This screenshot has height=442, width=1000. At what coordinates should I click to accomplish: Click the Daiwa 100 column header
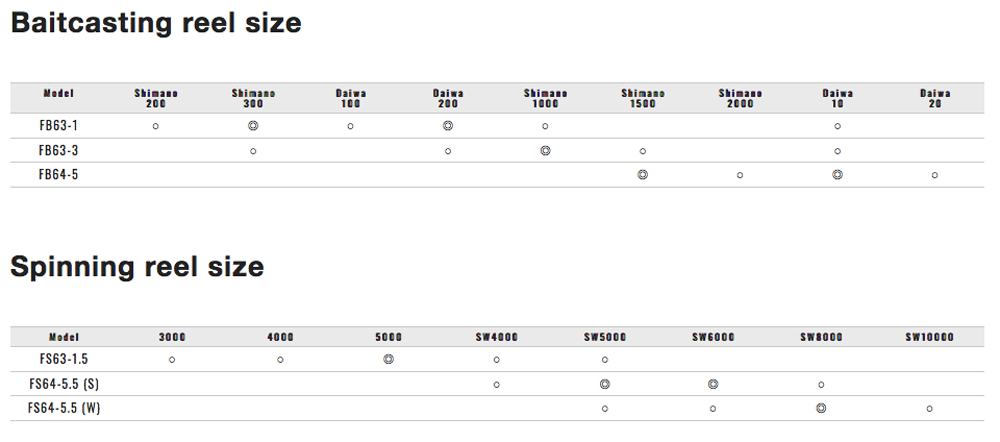[351, 98]
